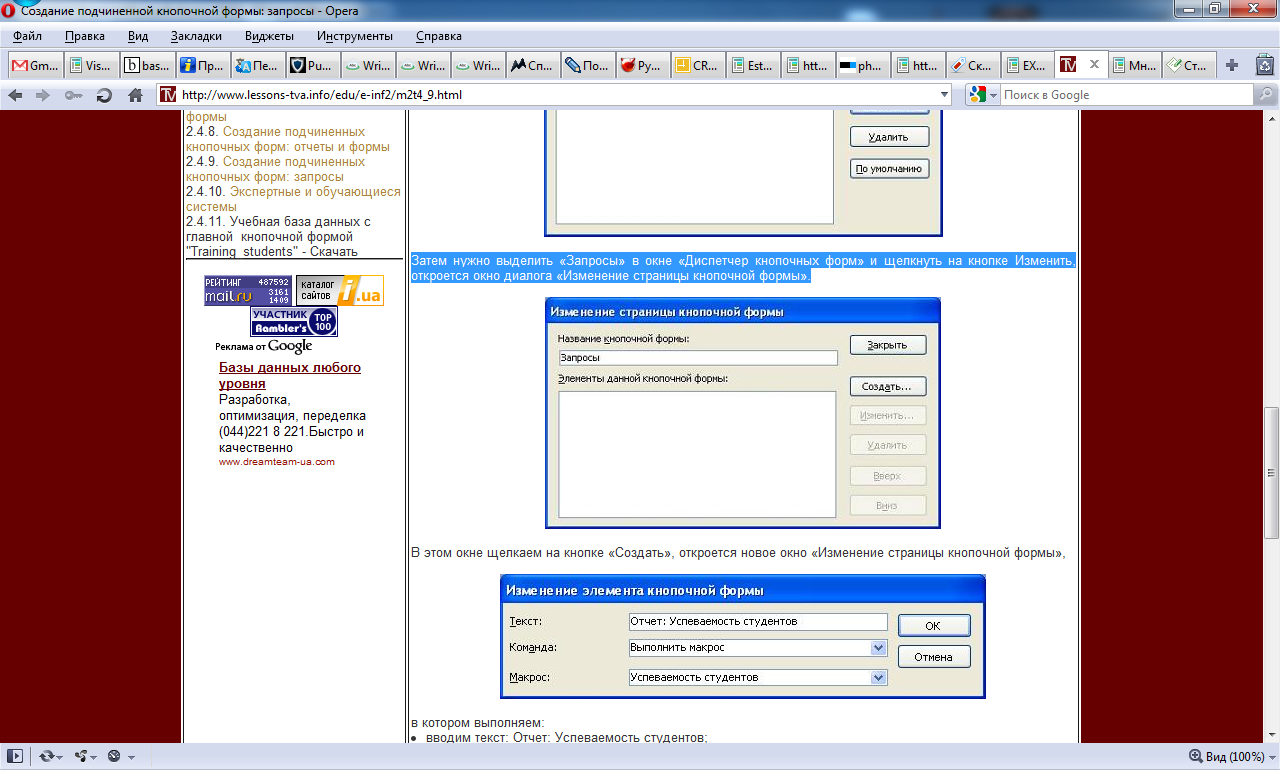Click the scrollbar up arrow
The height and width of the screenshot is (770, 1280).
(1272, 118)
